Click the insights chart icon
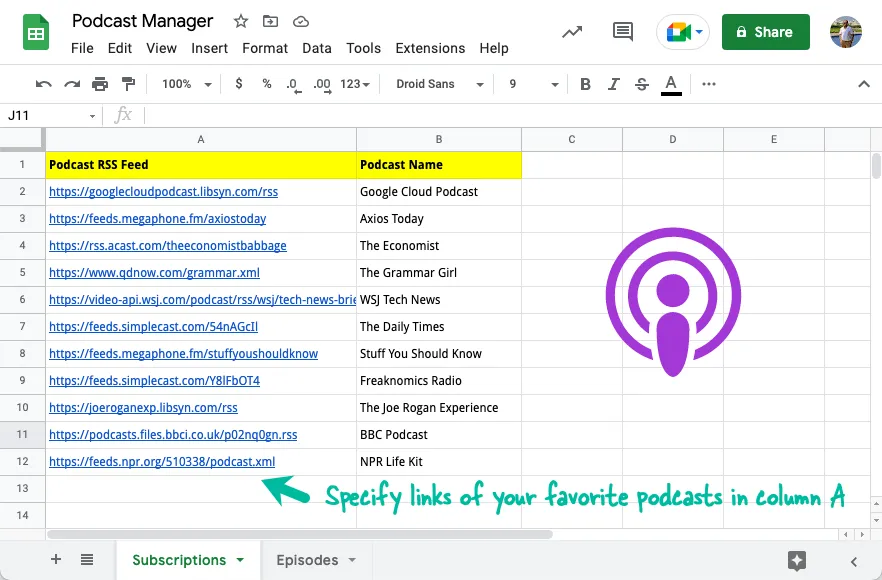The height and width of the screenshot is (580, 882). (571, 31)
